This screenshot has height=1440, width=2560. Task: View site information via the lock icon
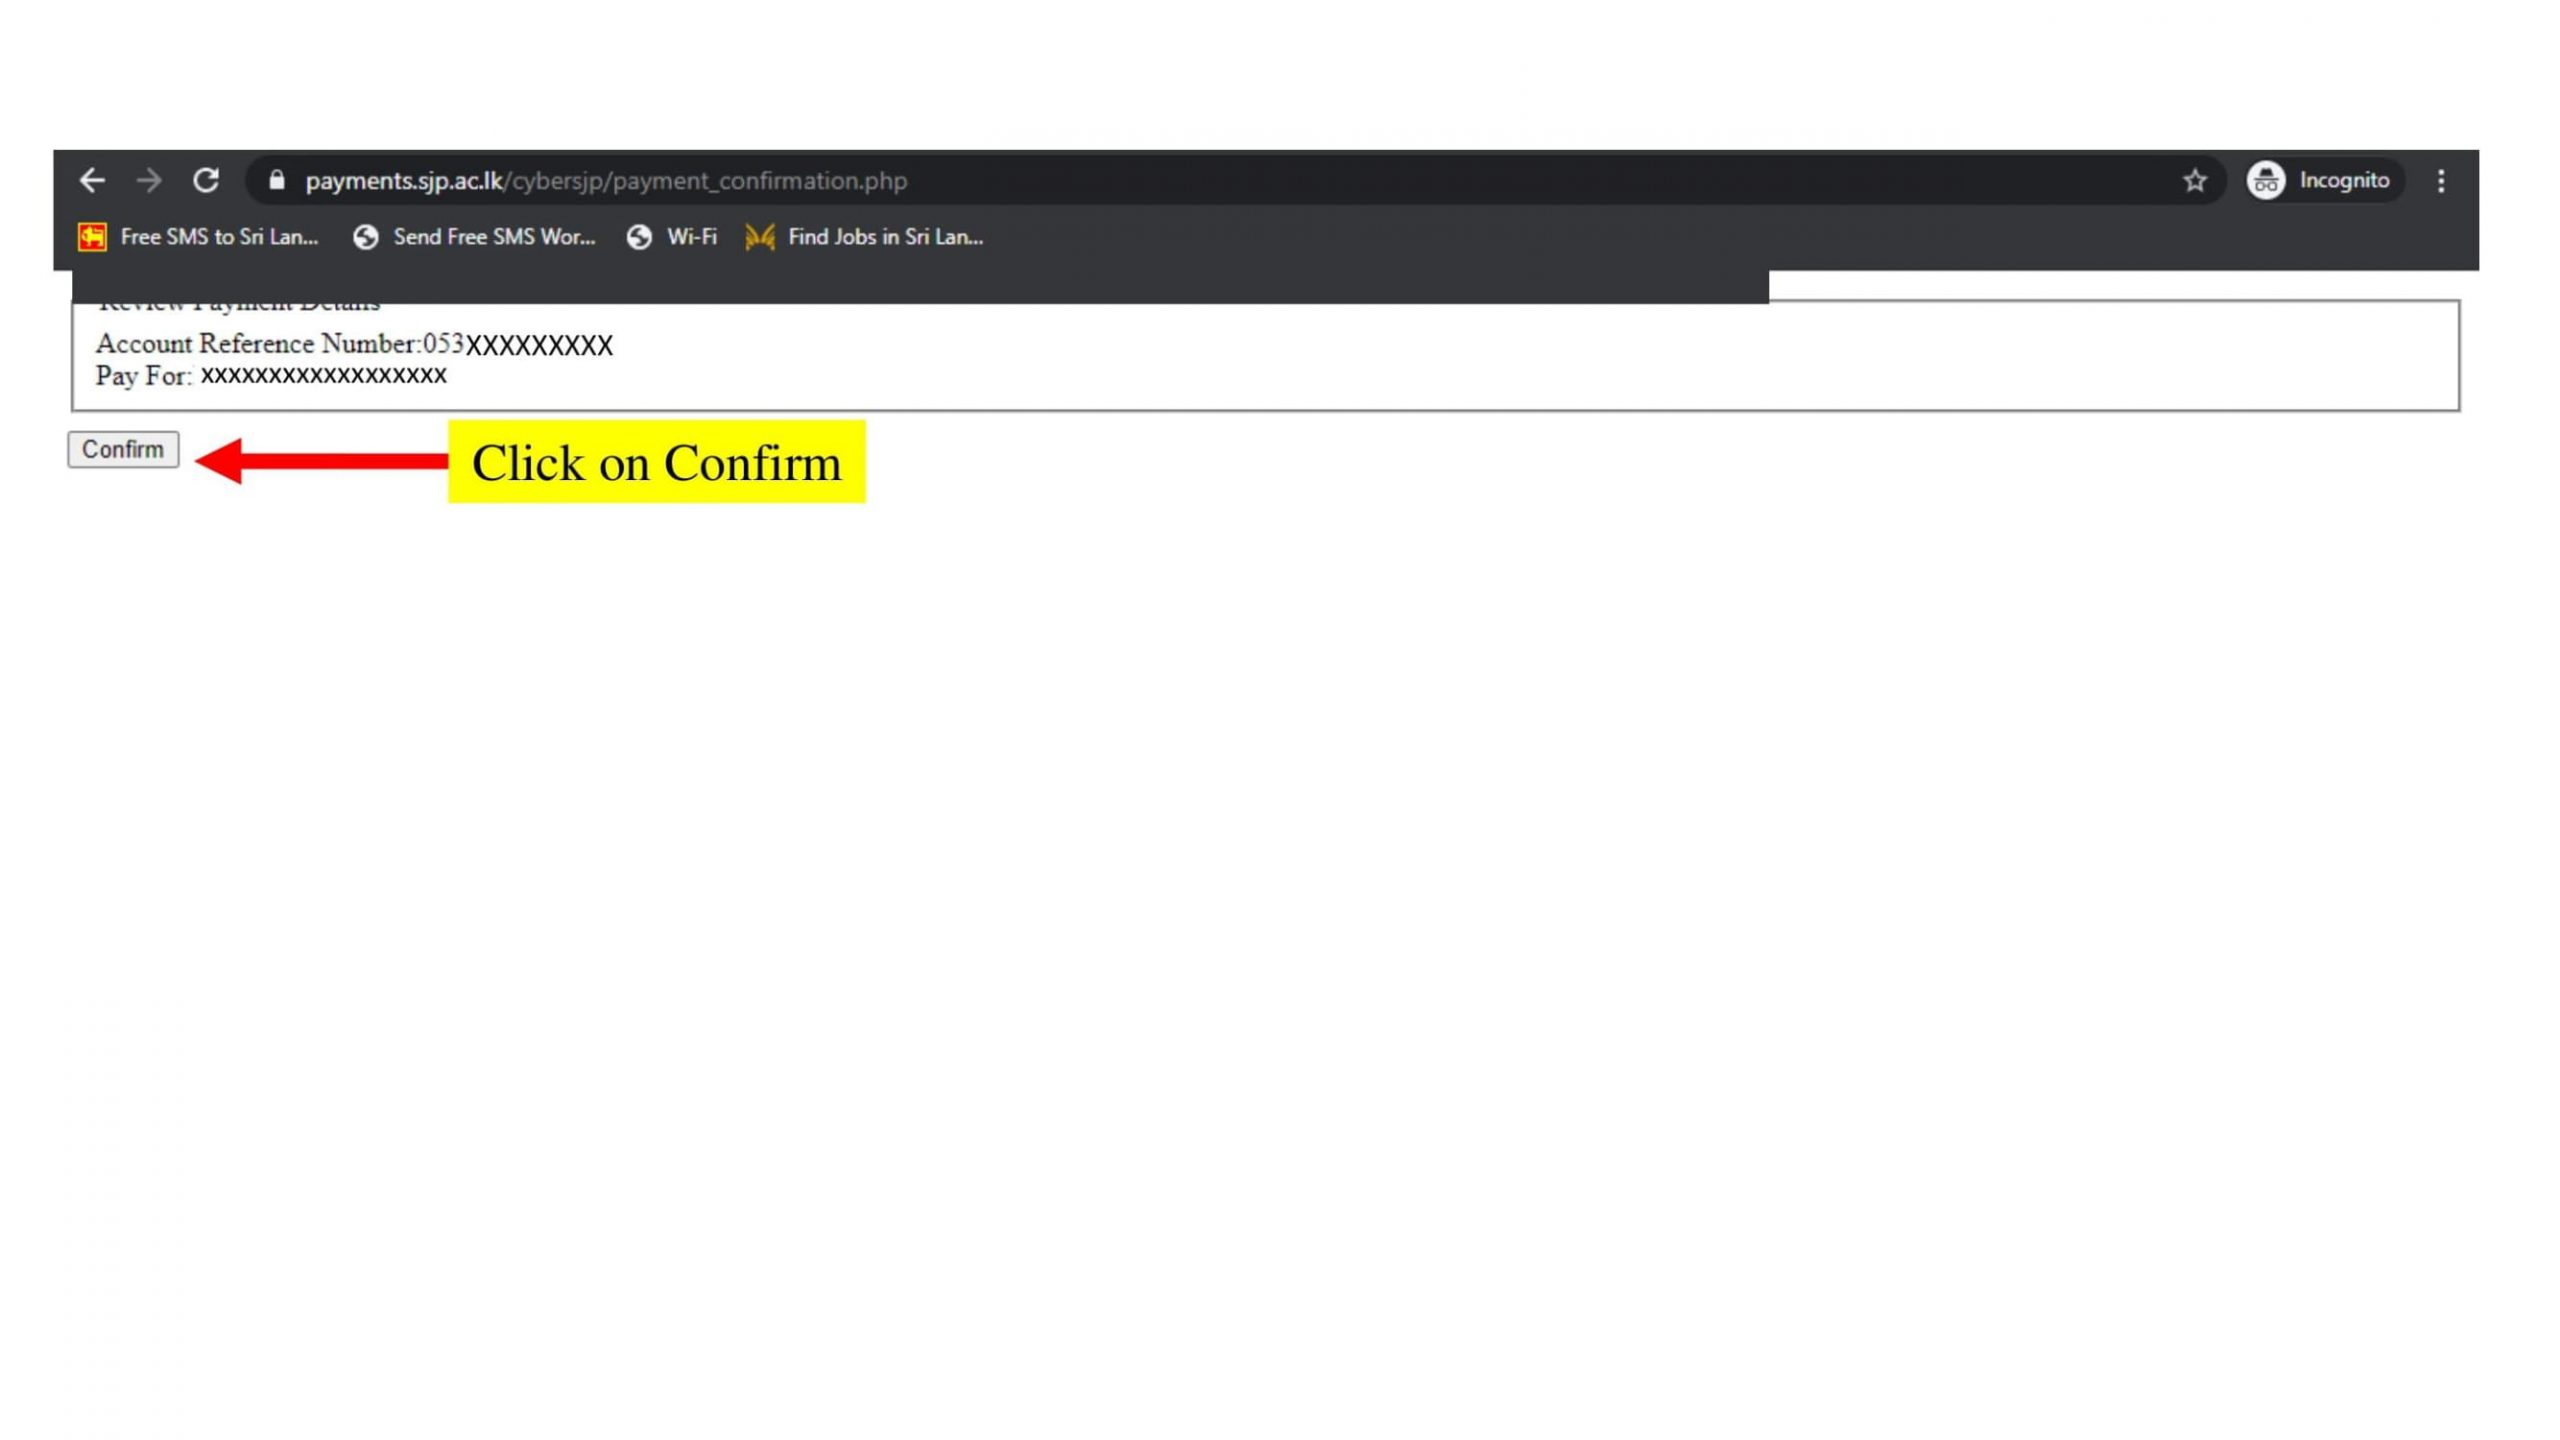pyautogui.click(x=277, y=181)
